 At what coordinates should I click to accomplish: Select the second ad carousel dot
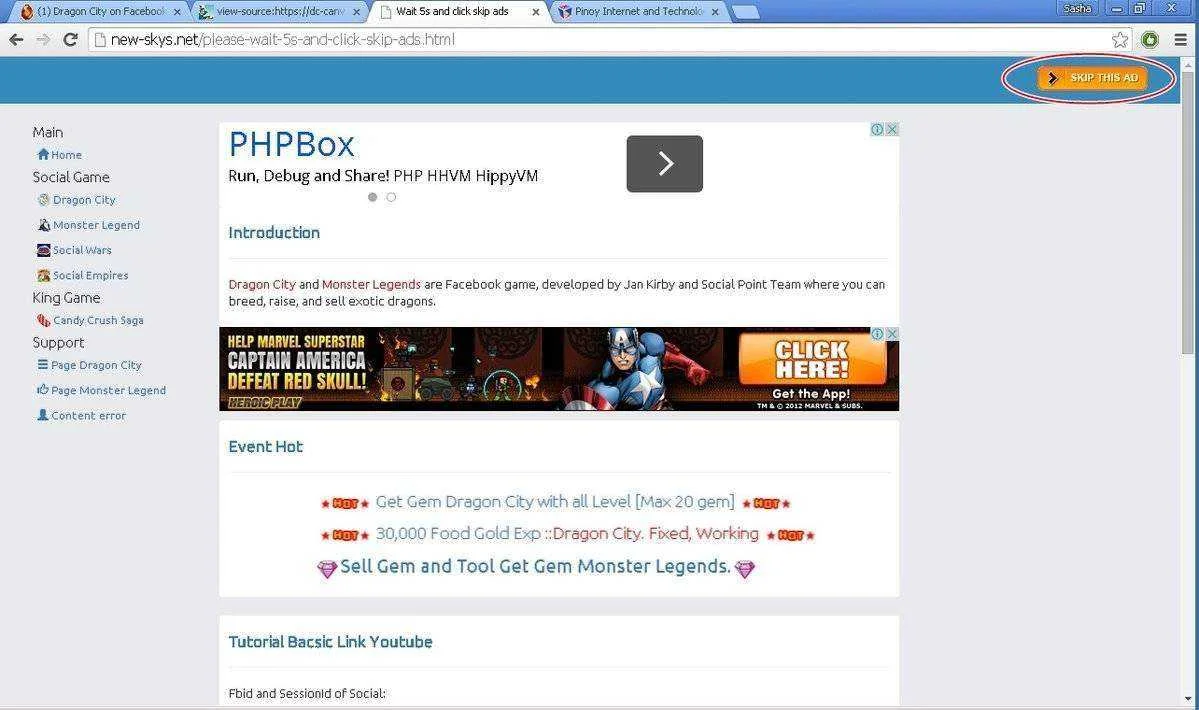pyautogui.click(x=392, y=197)
